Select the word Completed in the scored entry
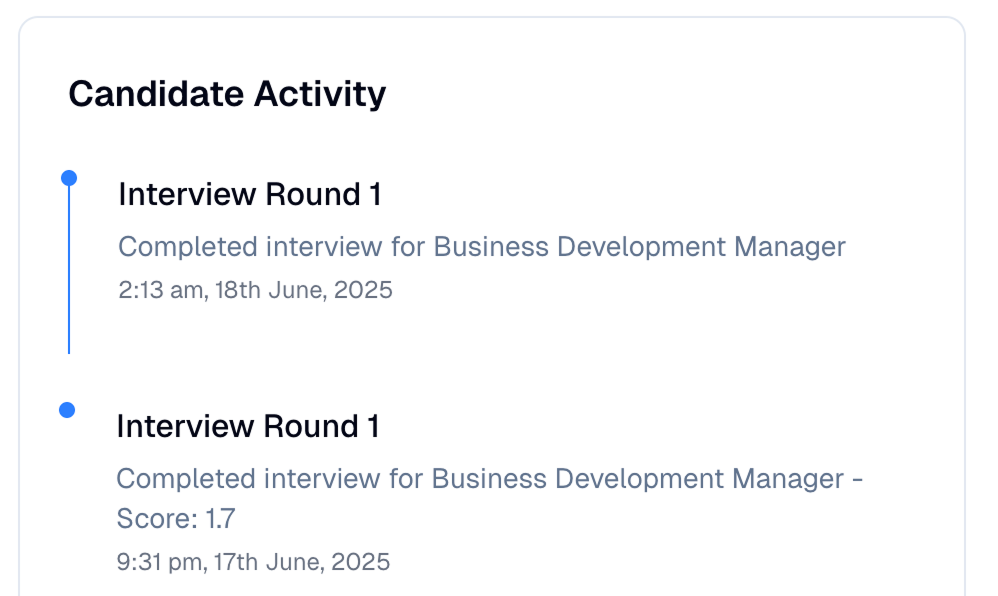The image size is (998, 596). [186, 479]
